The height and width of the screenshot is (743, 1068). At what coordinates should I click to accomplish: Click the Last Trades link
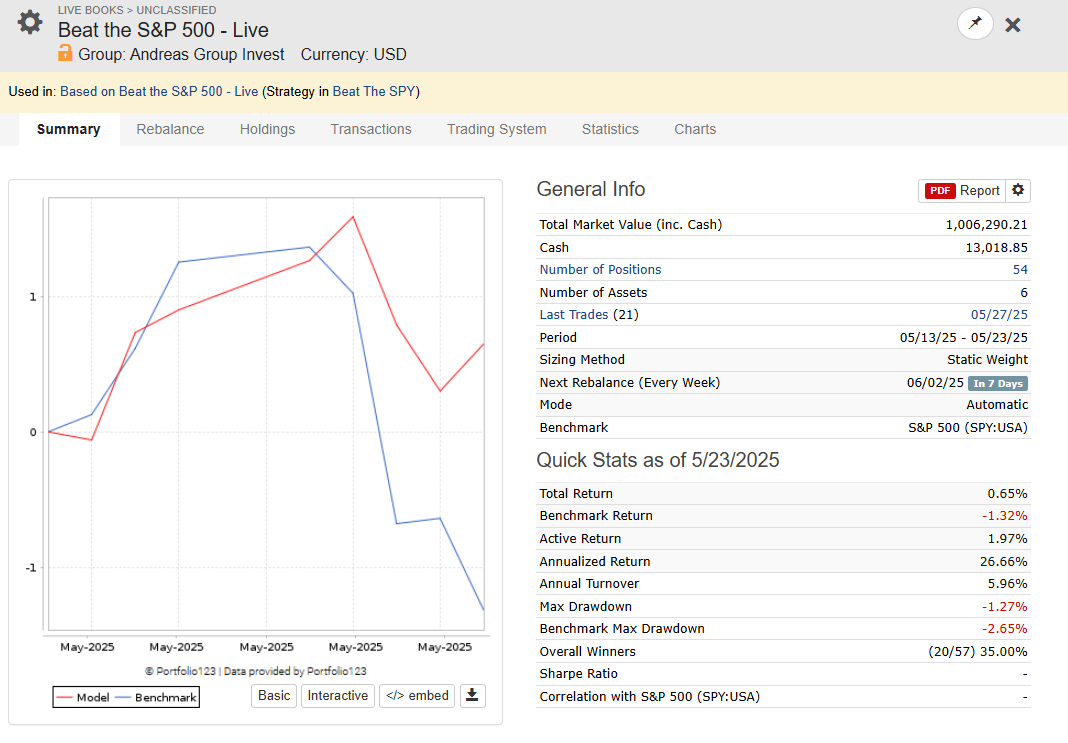(574, 315)
